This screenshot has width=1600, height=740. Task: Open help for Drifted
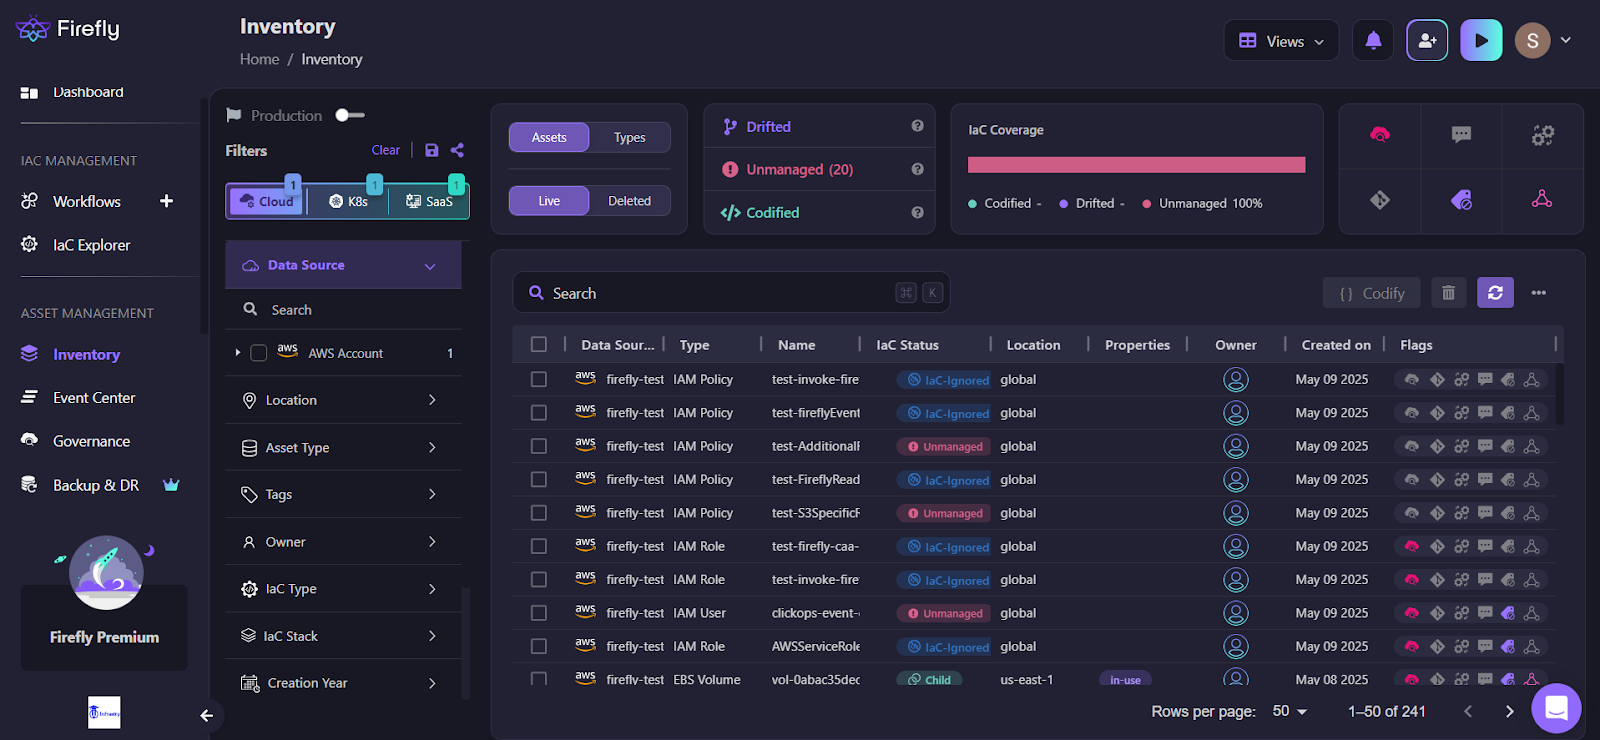(x=917, y=126)
